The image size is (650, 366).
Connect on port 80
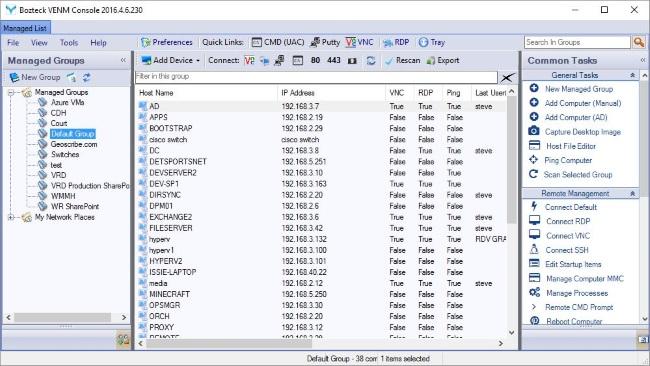(315, 61)
